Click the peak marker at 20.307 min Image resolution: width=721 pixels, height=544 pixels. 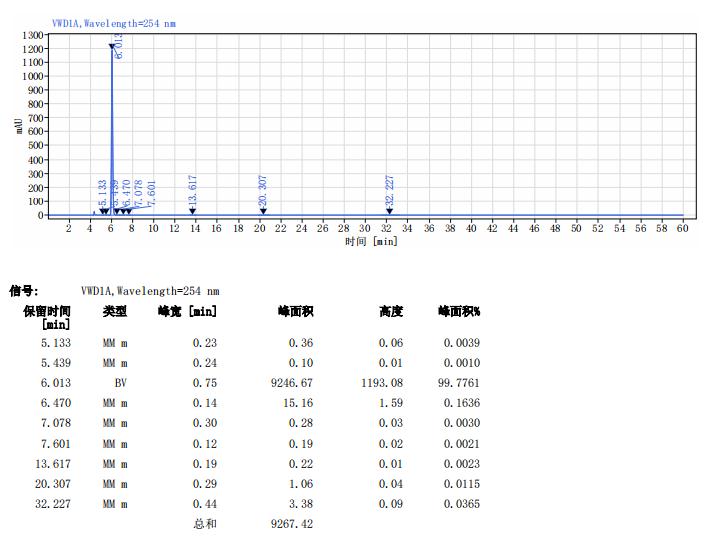coord(263,210)
